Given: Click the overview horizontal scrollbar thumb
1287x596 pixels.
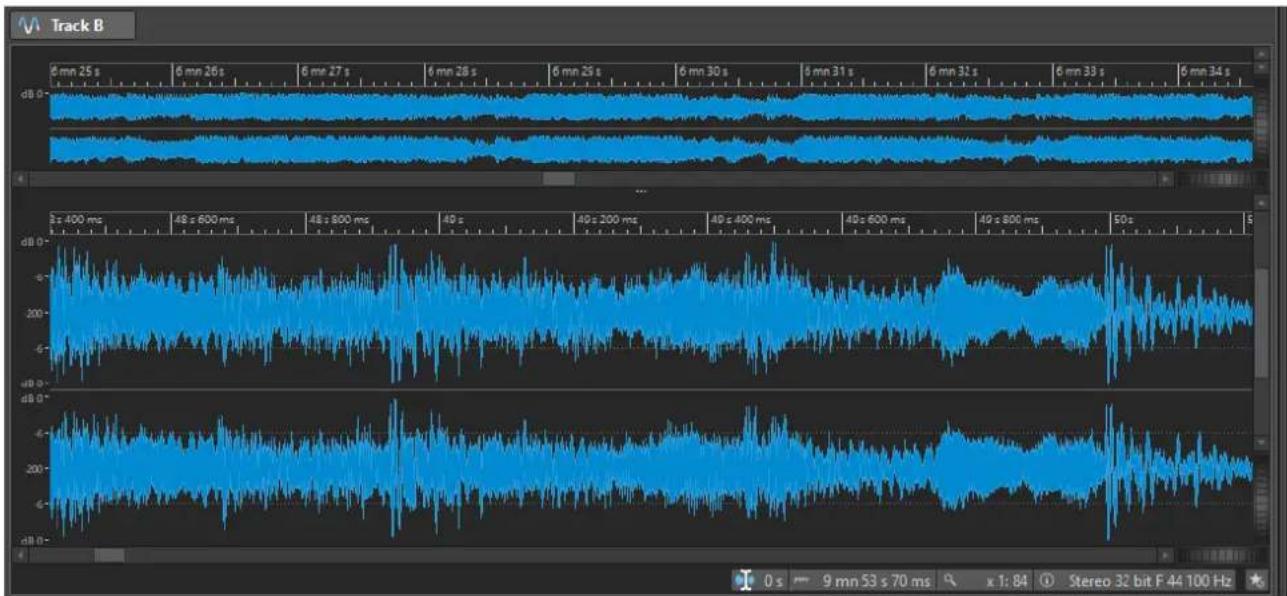Looking at the screenshot, I should (x=558, y=178).
